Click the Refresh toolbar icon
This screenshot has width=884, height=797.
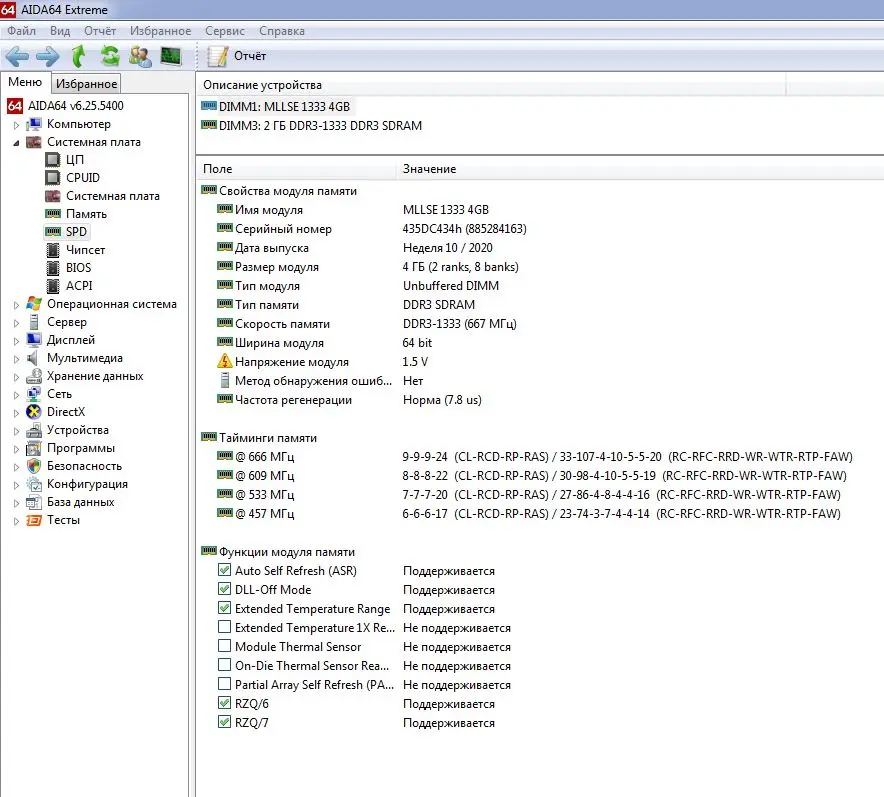[110, 56]
